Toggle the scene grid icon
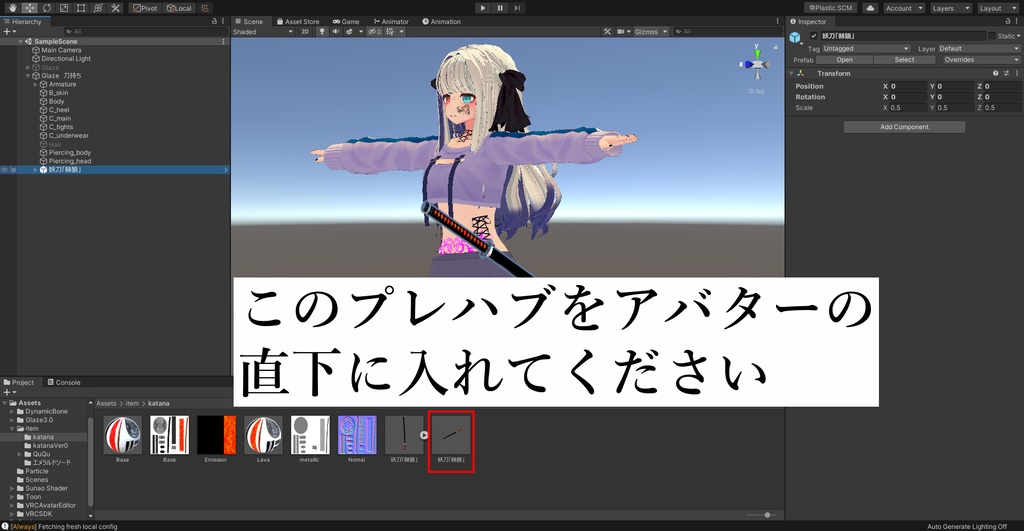 coord(391,31)
